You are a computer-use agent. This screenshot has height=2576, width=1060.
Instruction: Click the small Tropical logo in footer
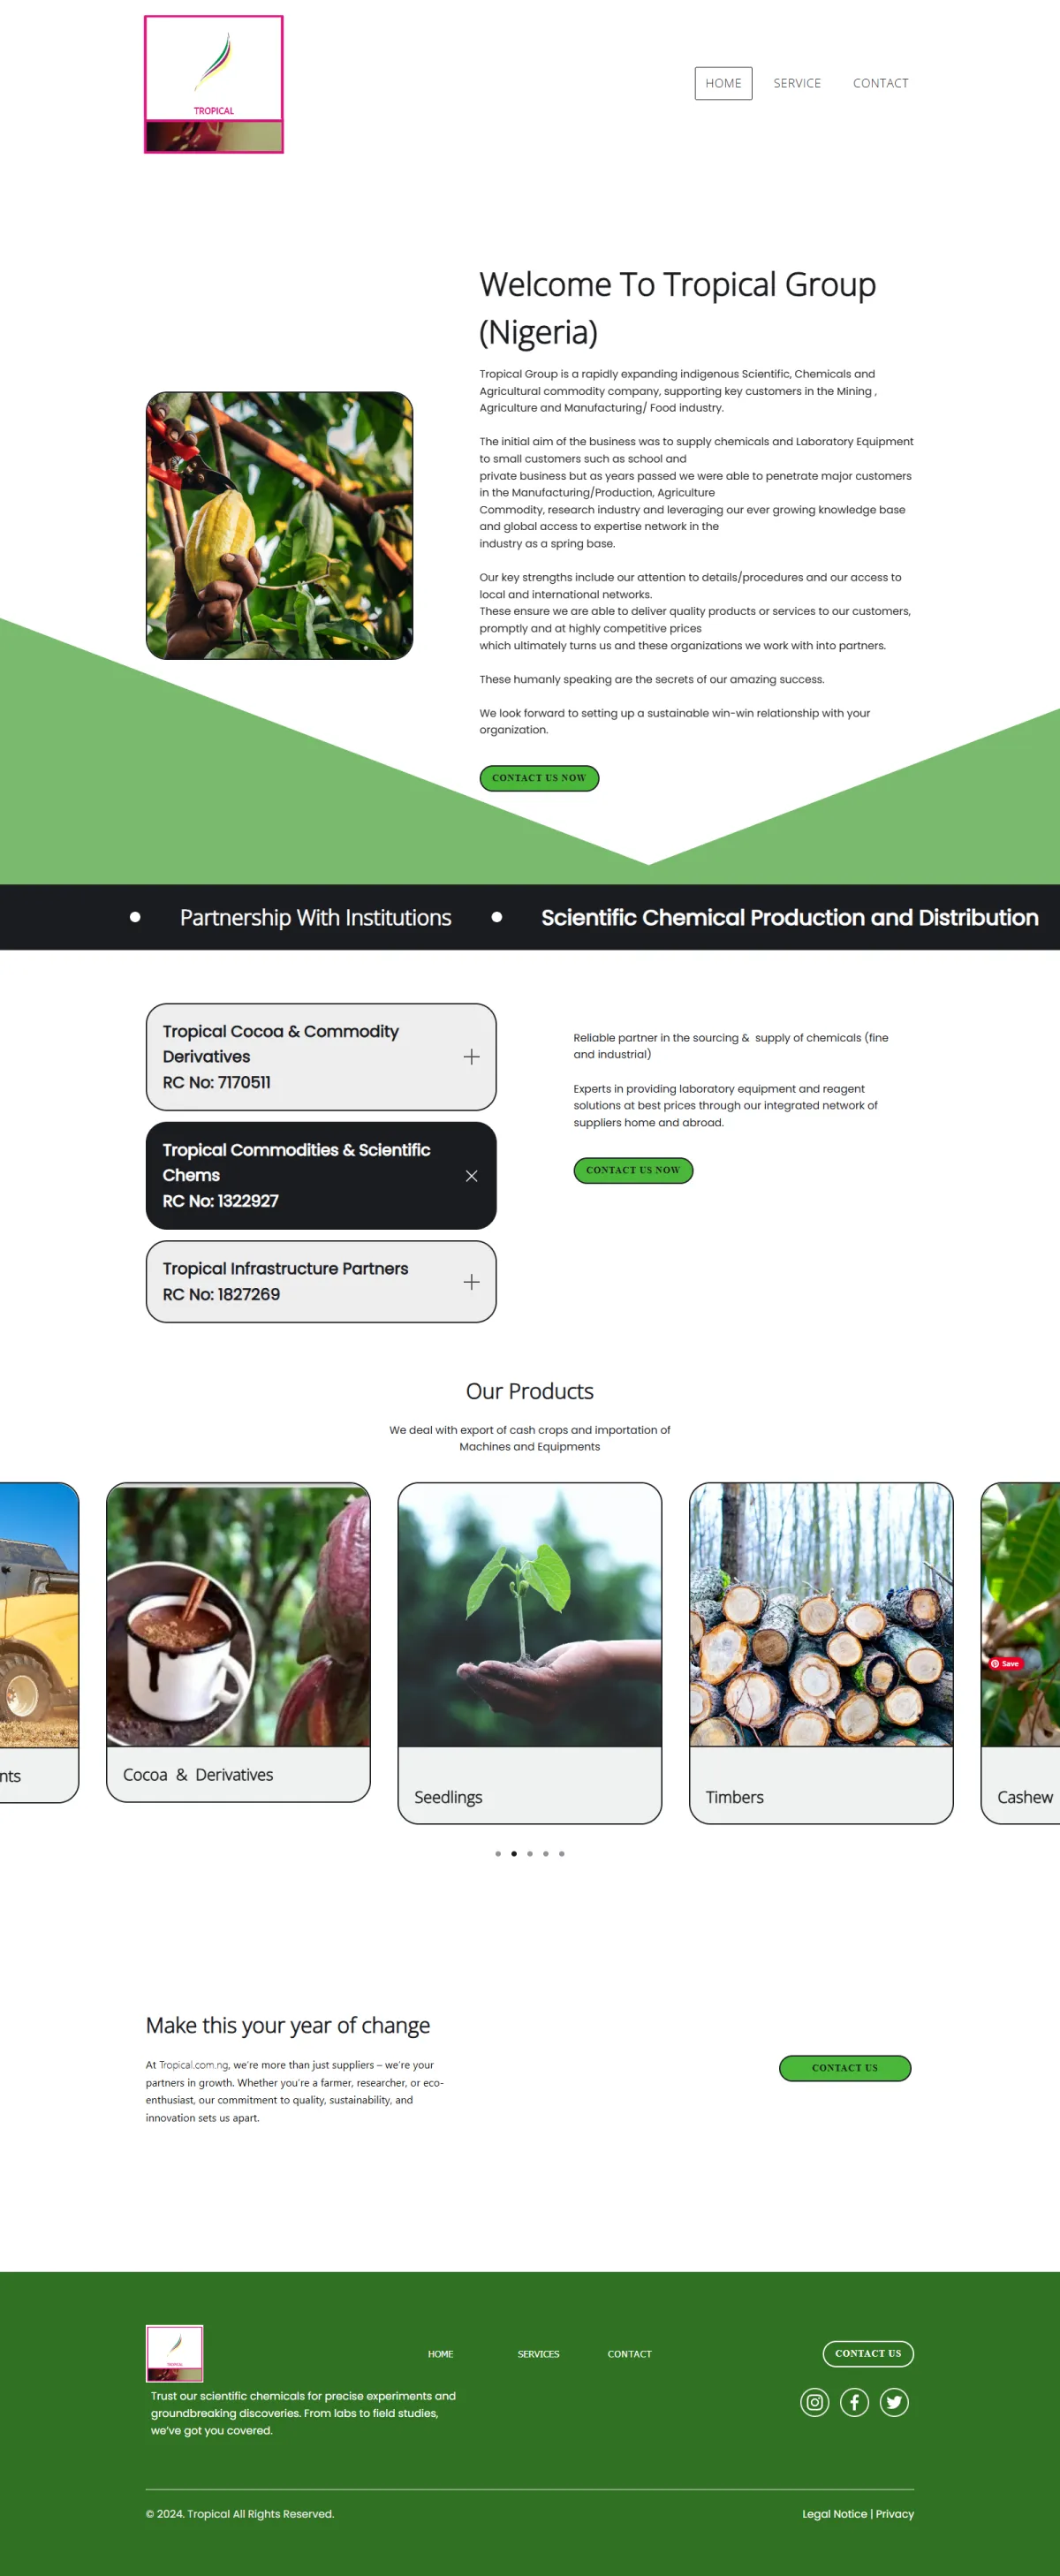pyautogui.click(x=175, y=2353)
